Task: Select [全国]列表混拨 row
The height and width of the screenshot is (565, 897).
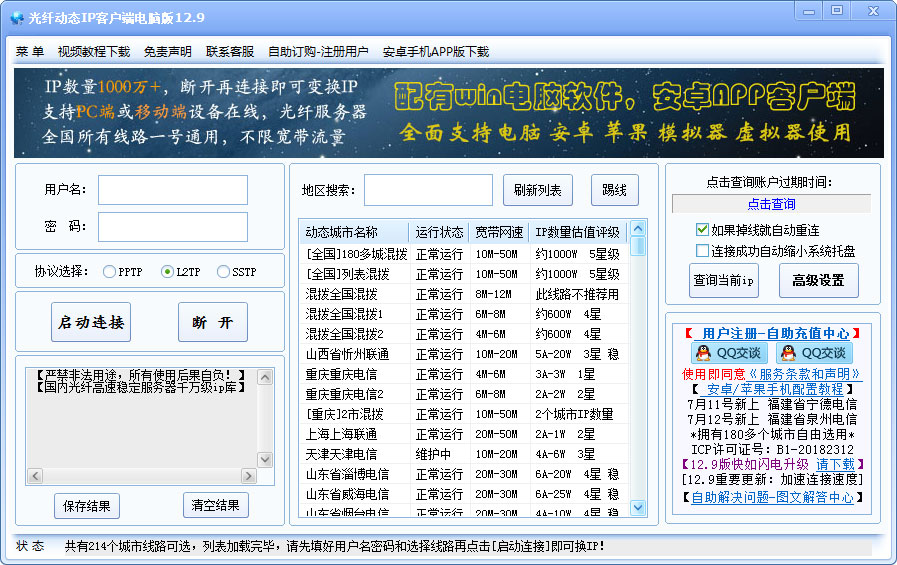Action: 463,274
